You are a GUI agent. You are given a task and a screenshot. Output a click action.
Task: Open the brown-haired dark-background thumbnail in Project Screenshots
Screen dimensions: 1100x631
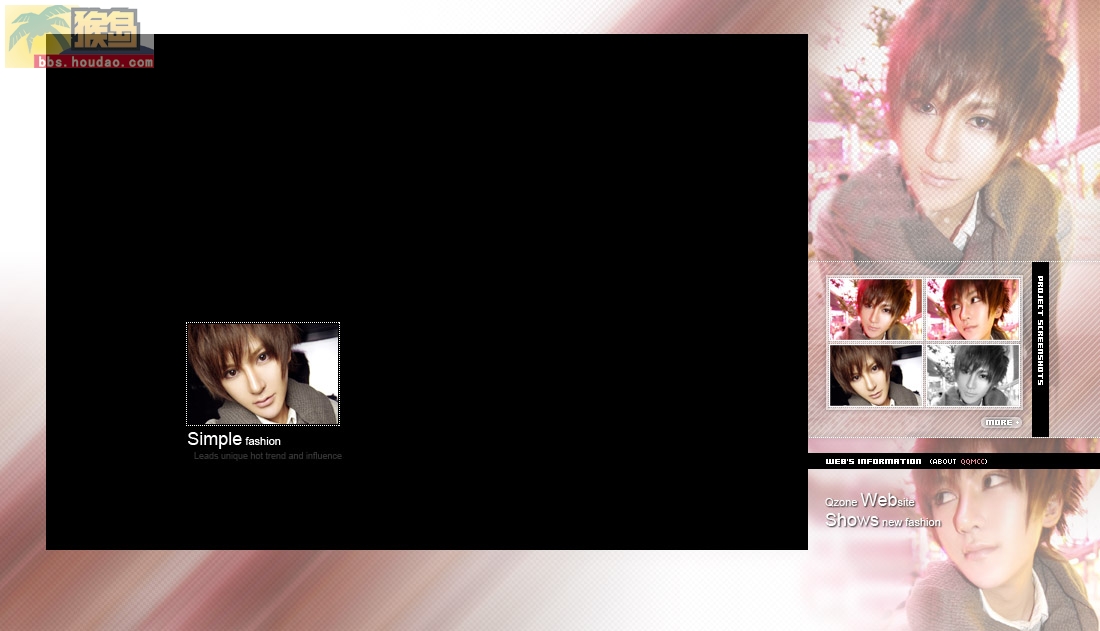point(876,376)
